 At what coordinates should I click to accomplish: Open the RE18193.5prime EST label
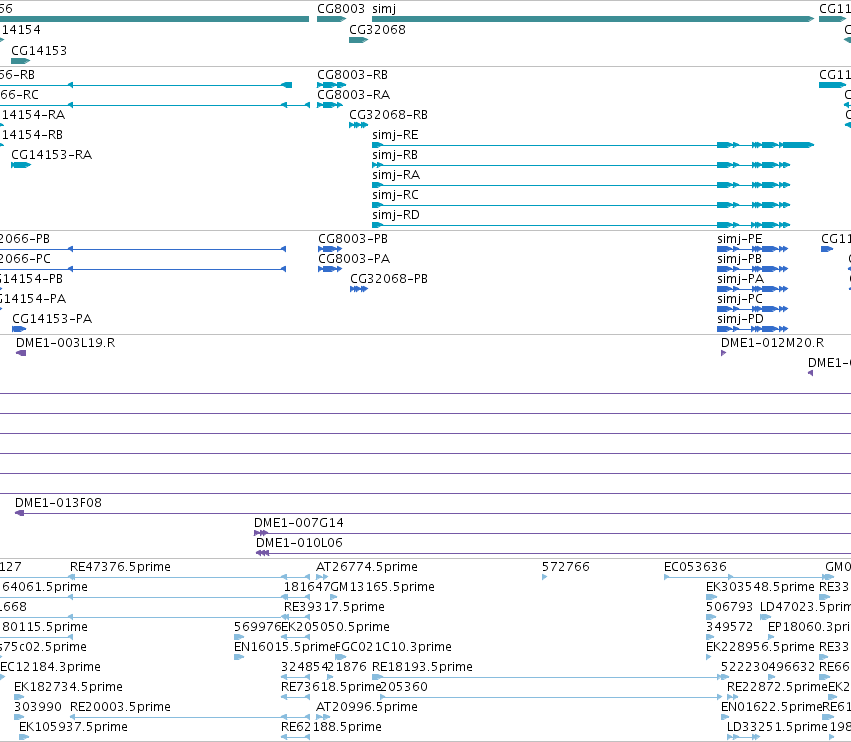pyautogui.click(x=422, y=668)
